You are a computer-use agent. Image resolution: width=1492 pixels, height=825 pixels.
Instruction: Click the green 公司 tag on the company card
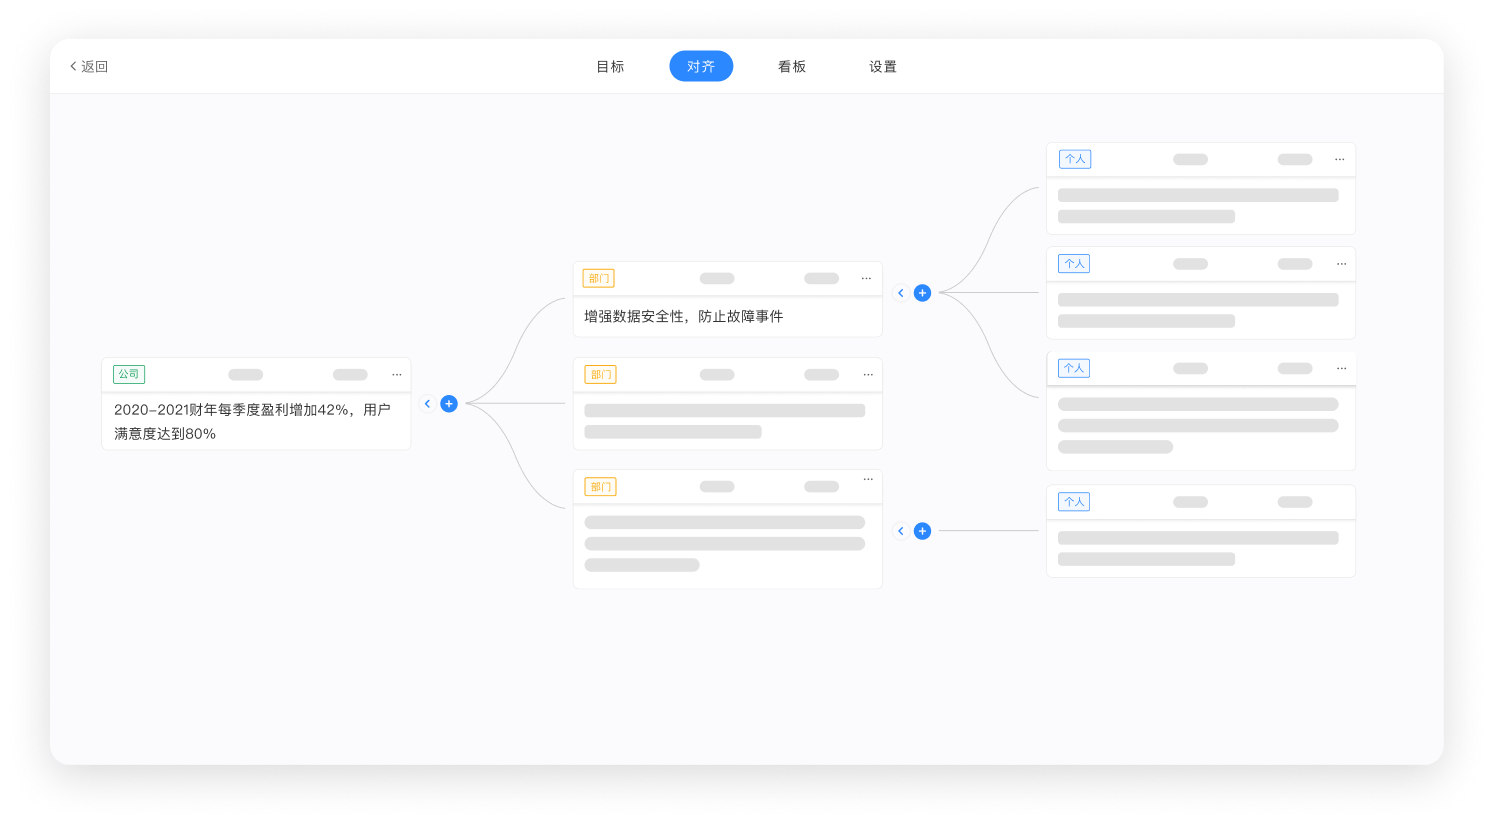pyautogui.click(x=128, y=374)
